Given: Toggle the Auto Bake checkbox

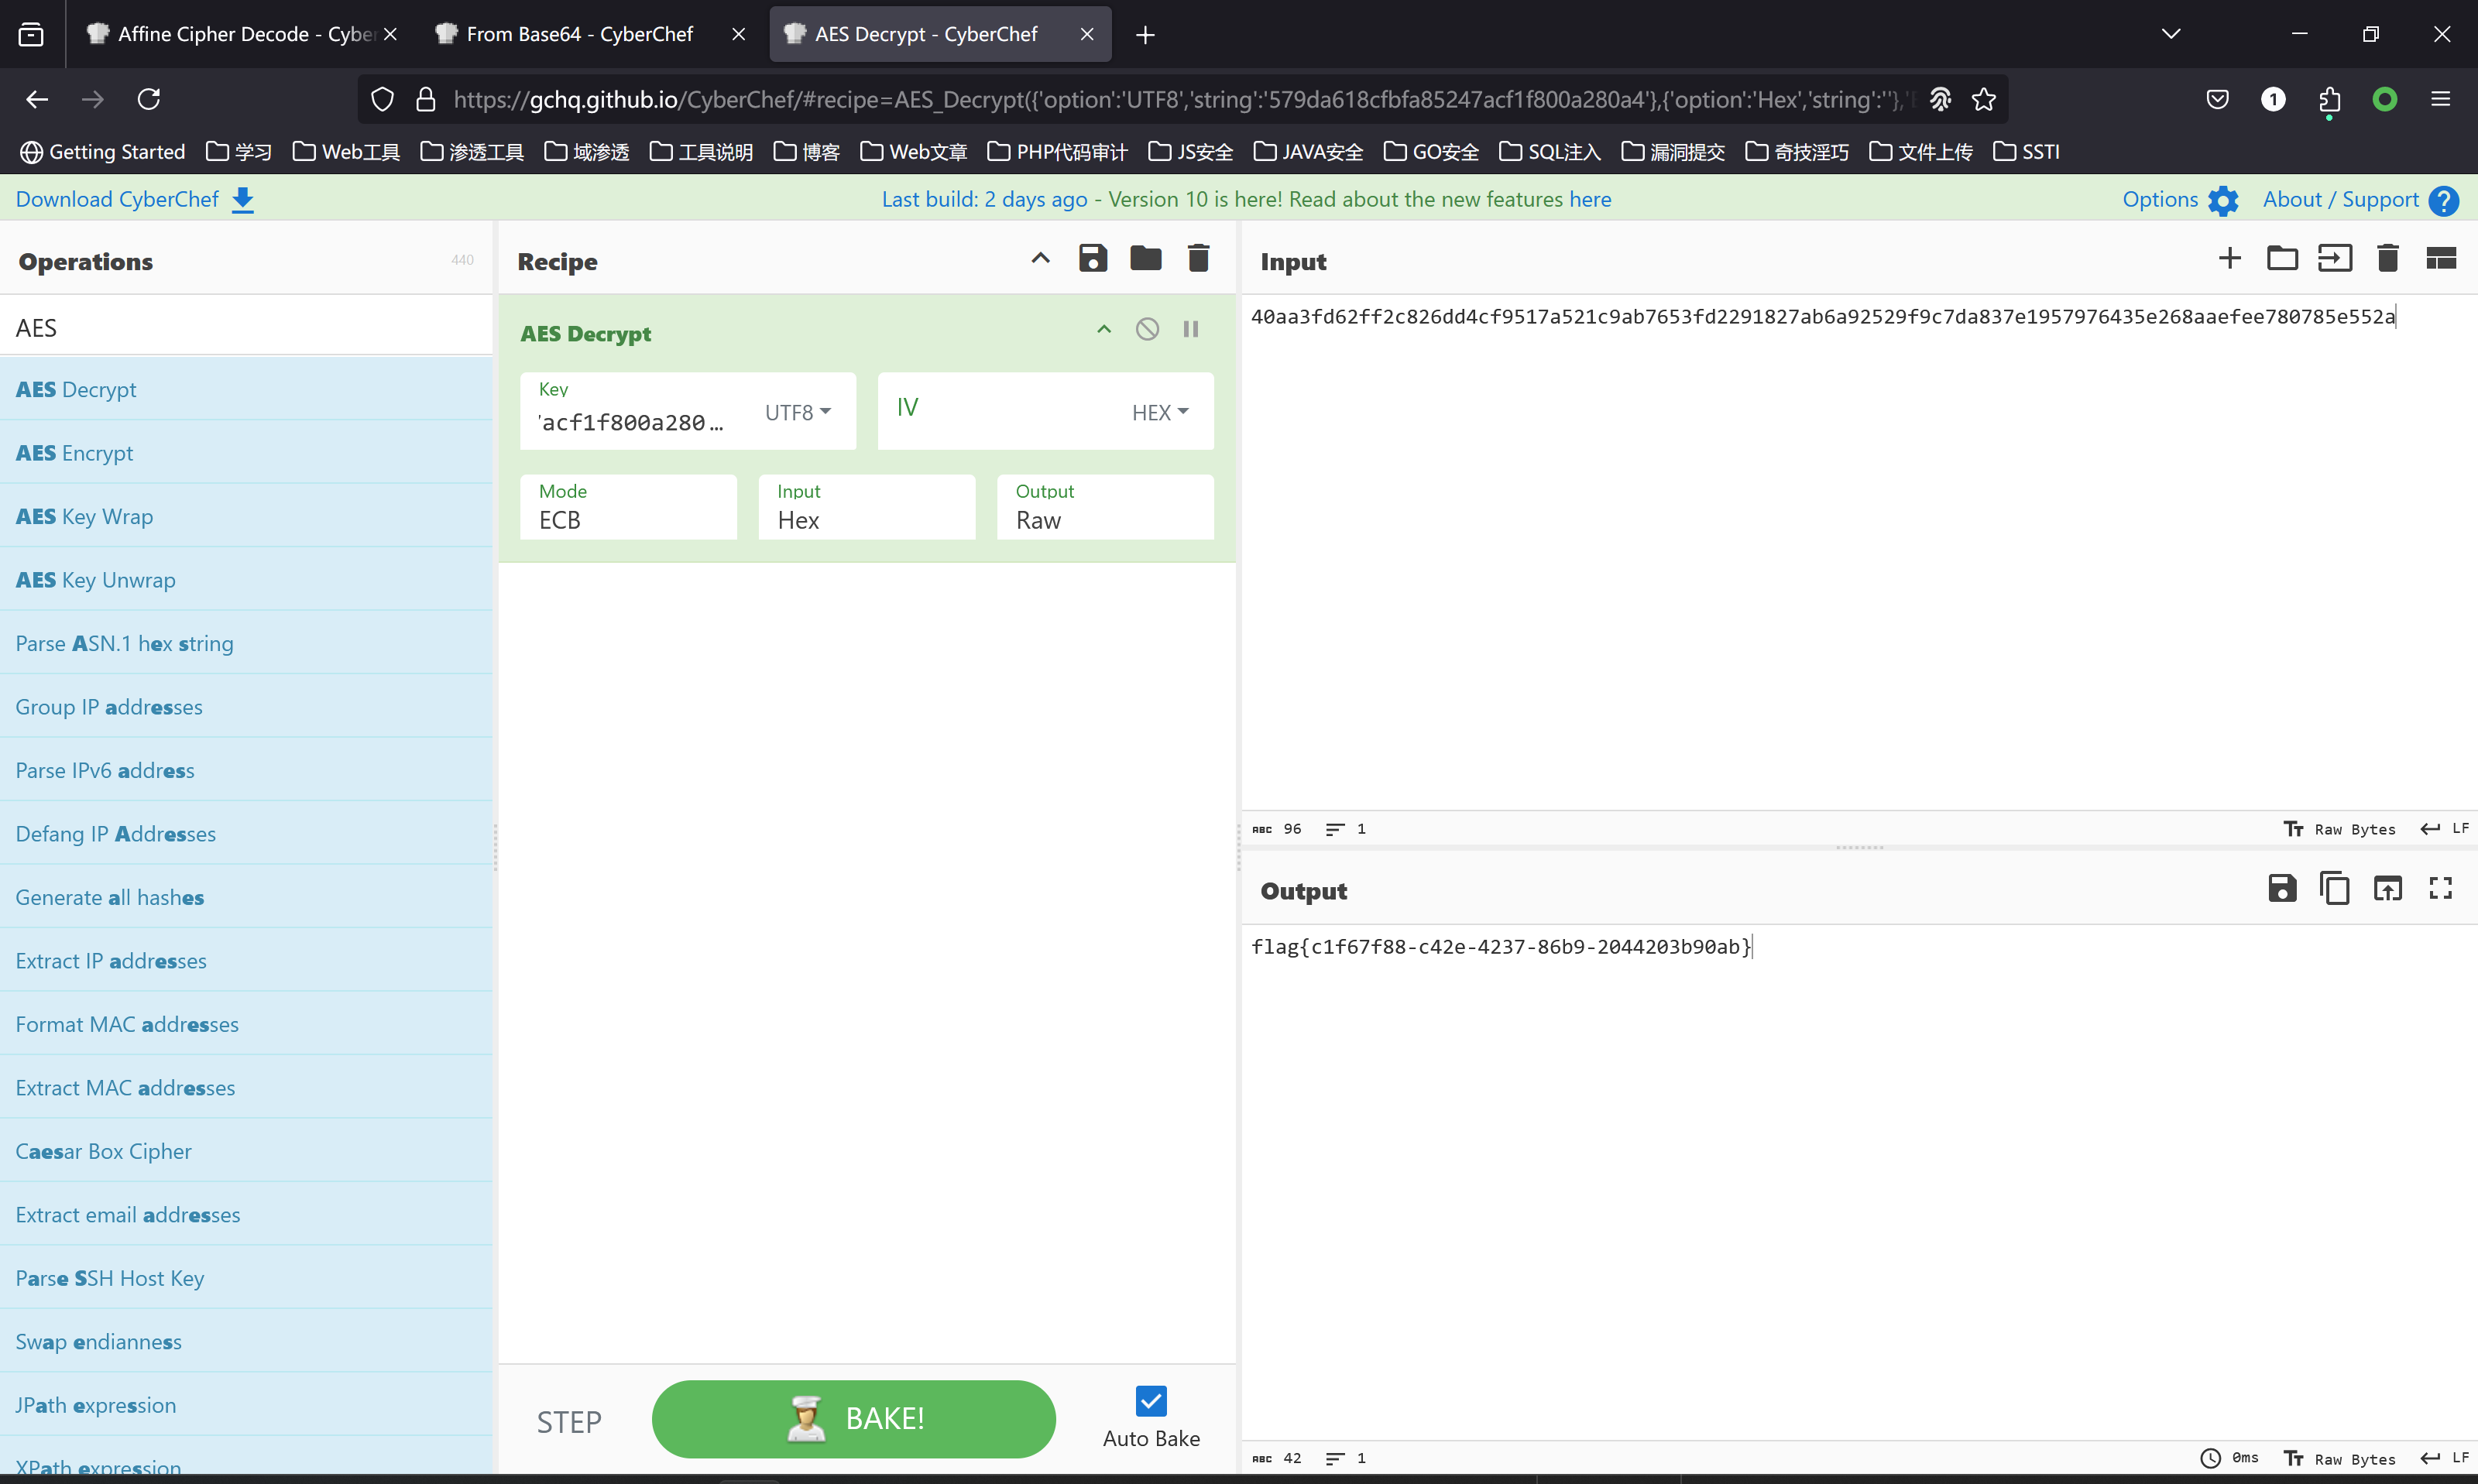Looking at the screenshot, I should click(1151, 1401).
